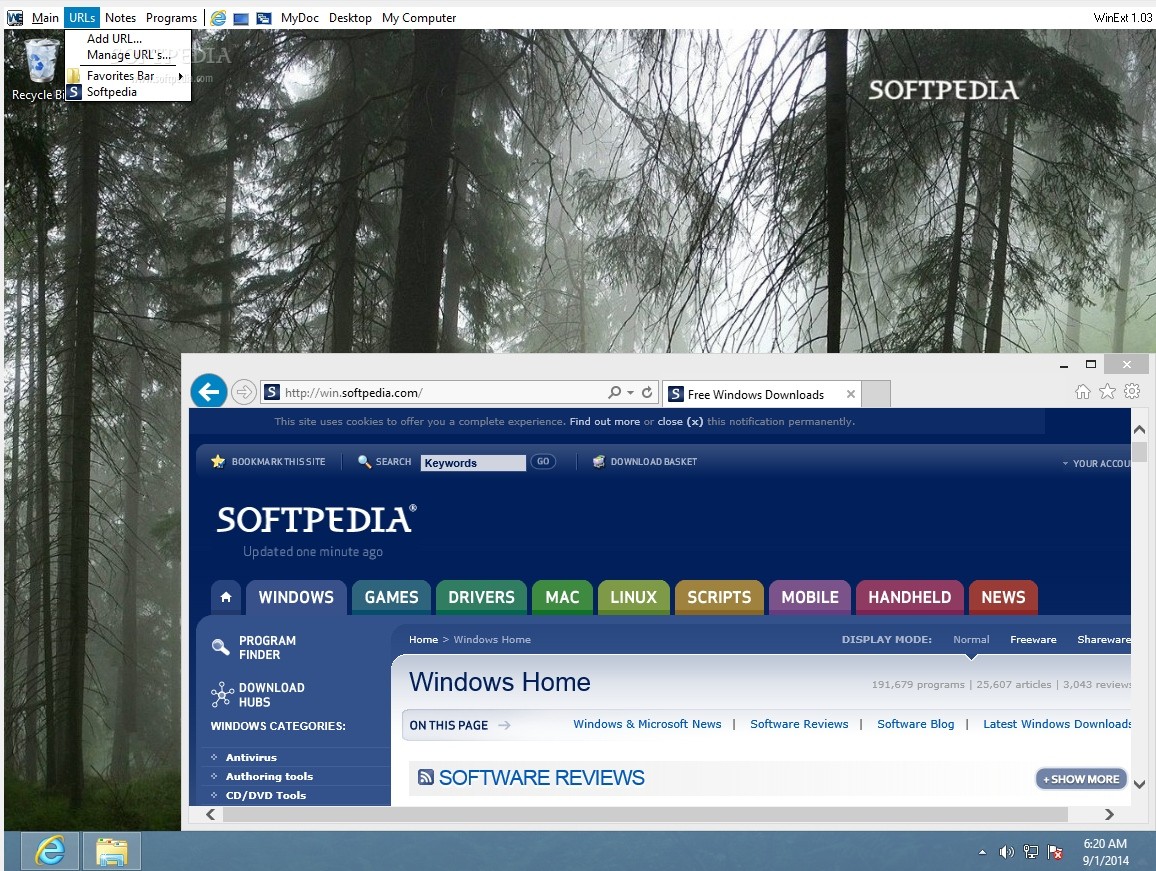Open the URLs menu
This screenshot has width=1156, height=871.
tap(82, 18)
